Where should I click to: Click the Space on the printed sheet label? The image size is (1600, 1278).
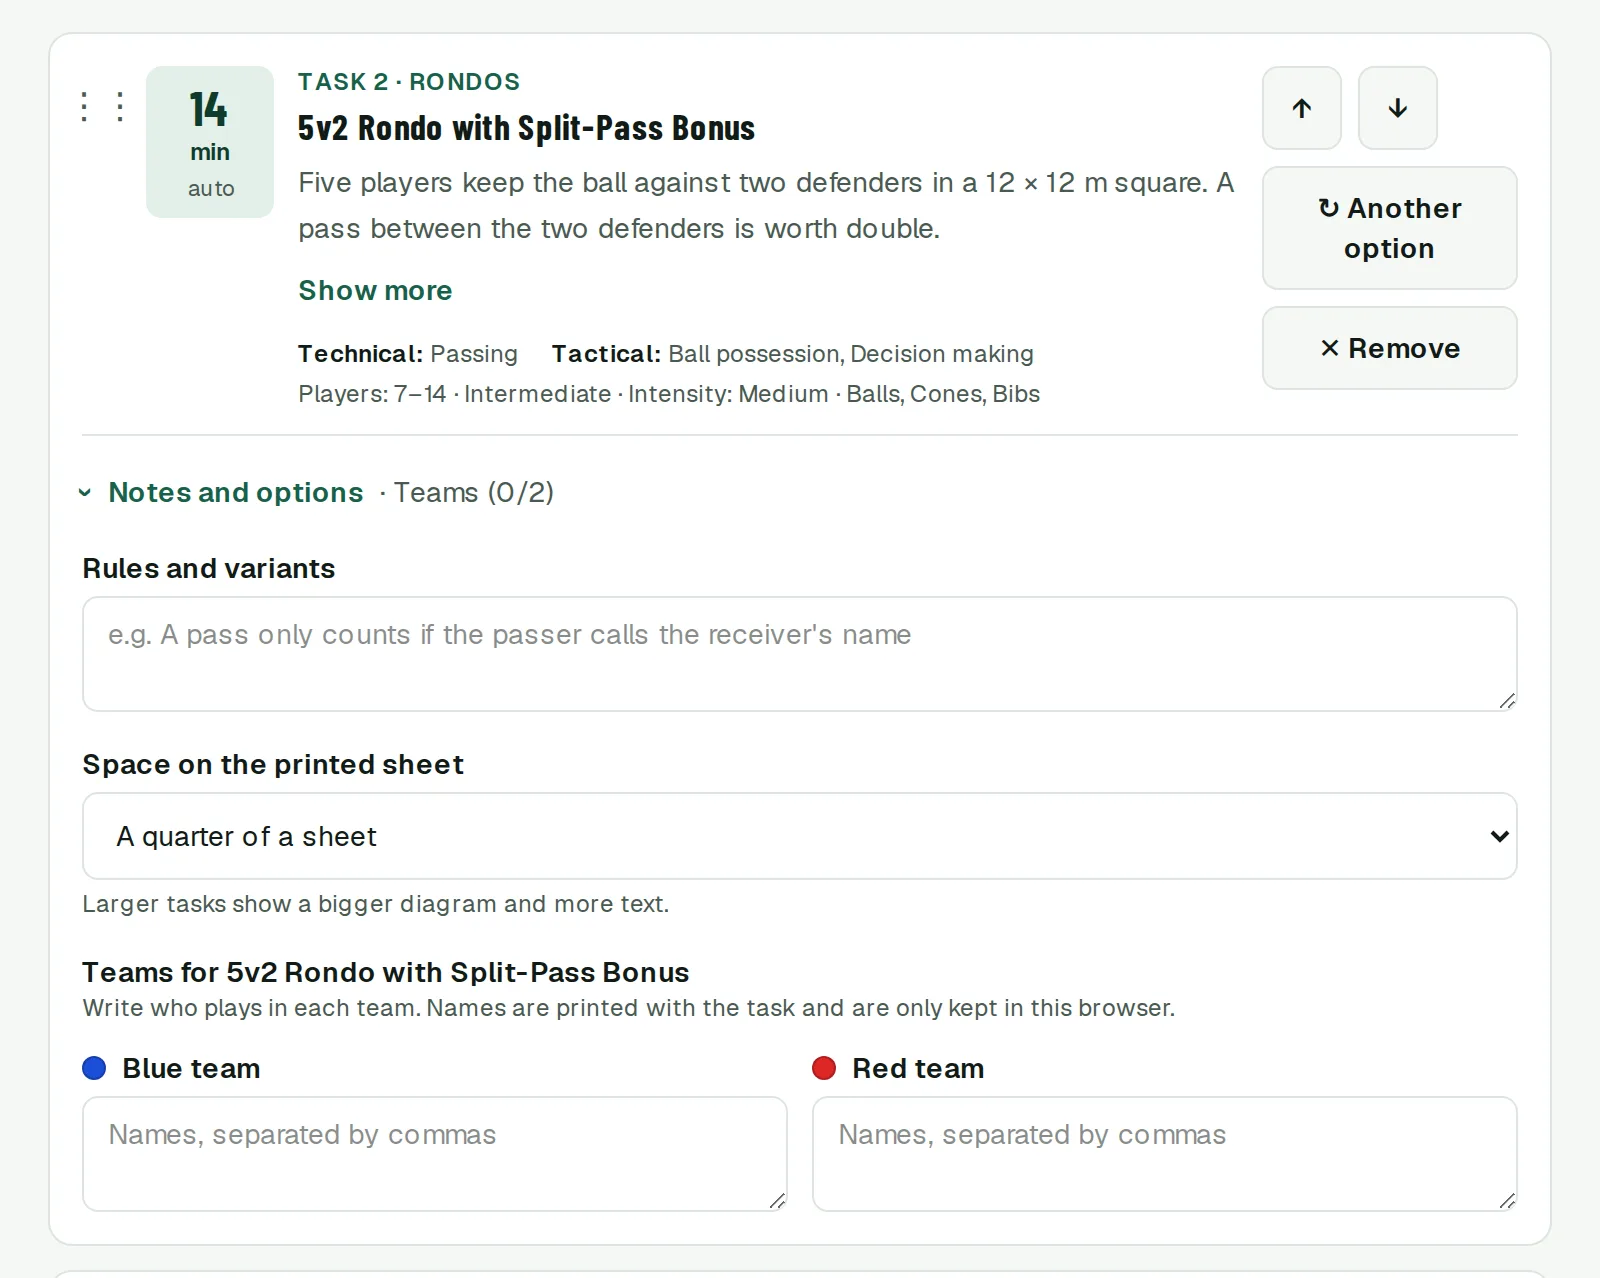(x=273, y=764)
